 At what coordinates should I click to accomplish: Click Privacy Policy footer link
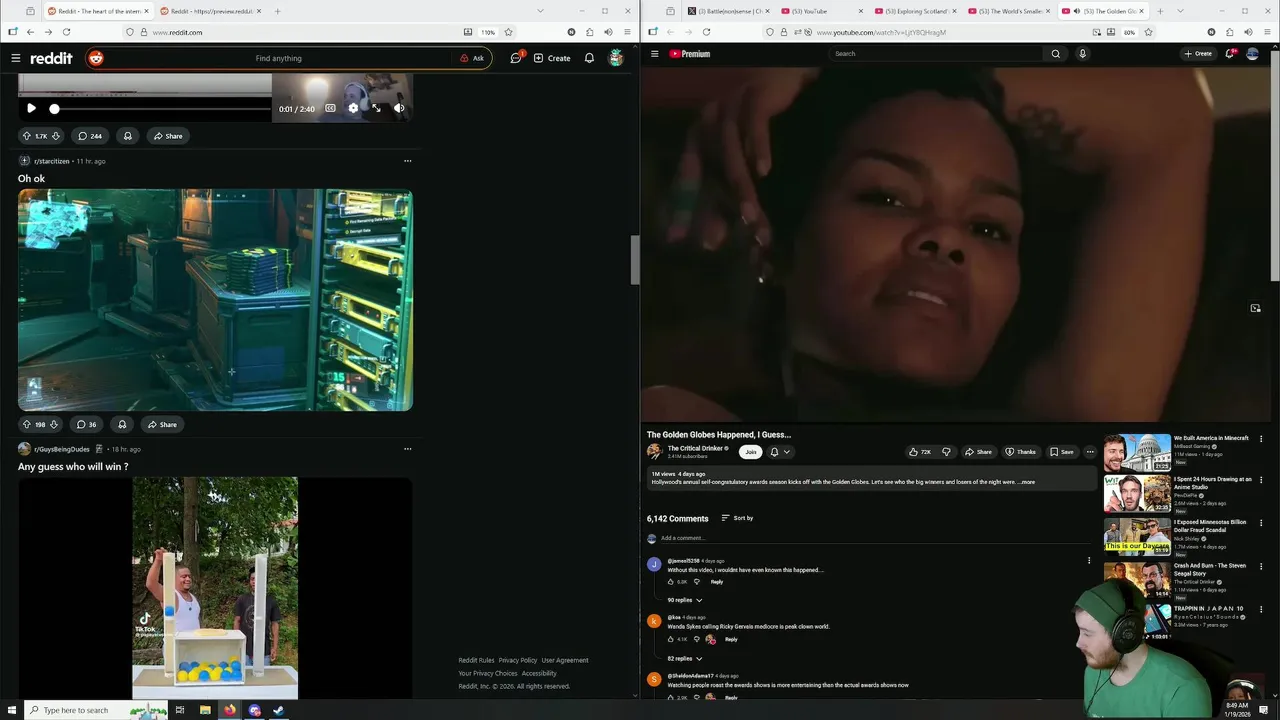(518, 660)
